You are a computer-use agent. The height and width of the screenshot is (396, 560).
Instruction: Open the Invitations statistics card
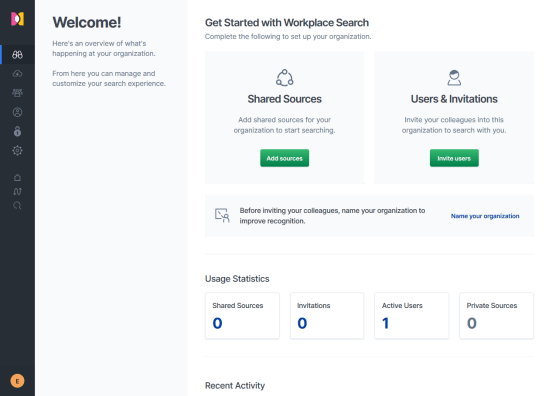click(x=327, y=316)
